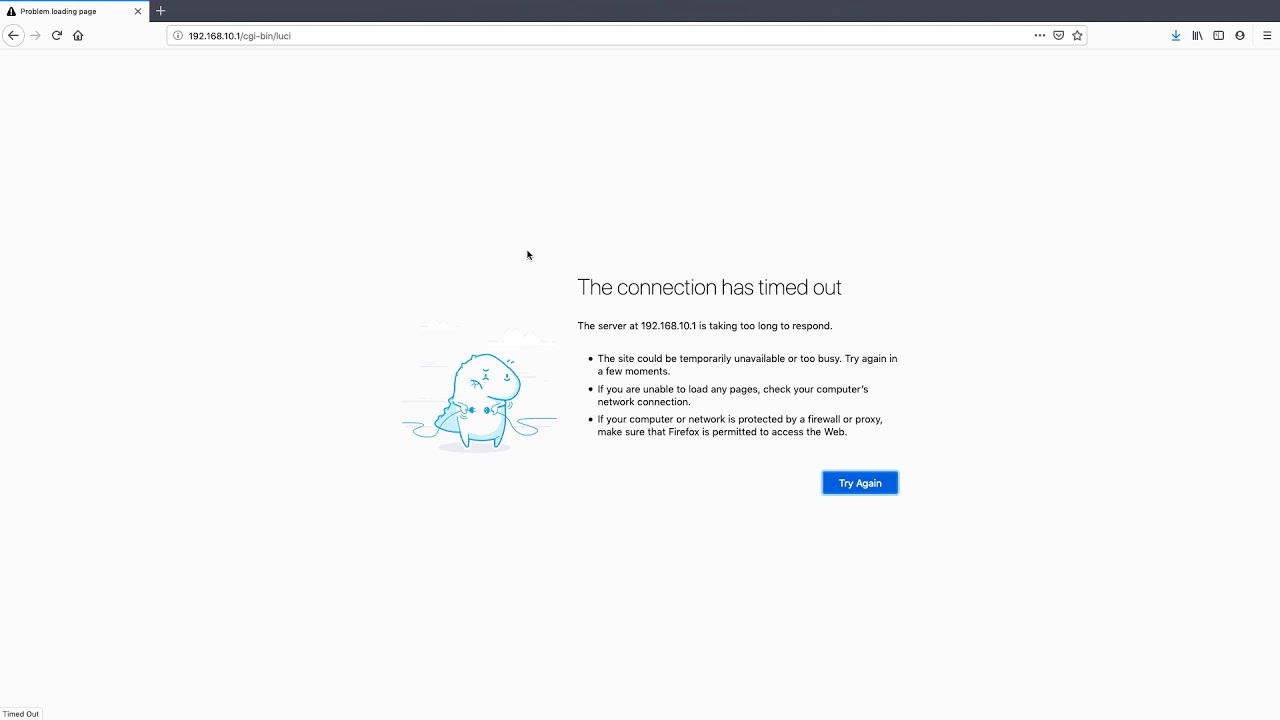Click the heading The connection has timed out
The width and height of the screenshot is (1280, 720).
point(709,288)
